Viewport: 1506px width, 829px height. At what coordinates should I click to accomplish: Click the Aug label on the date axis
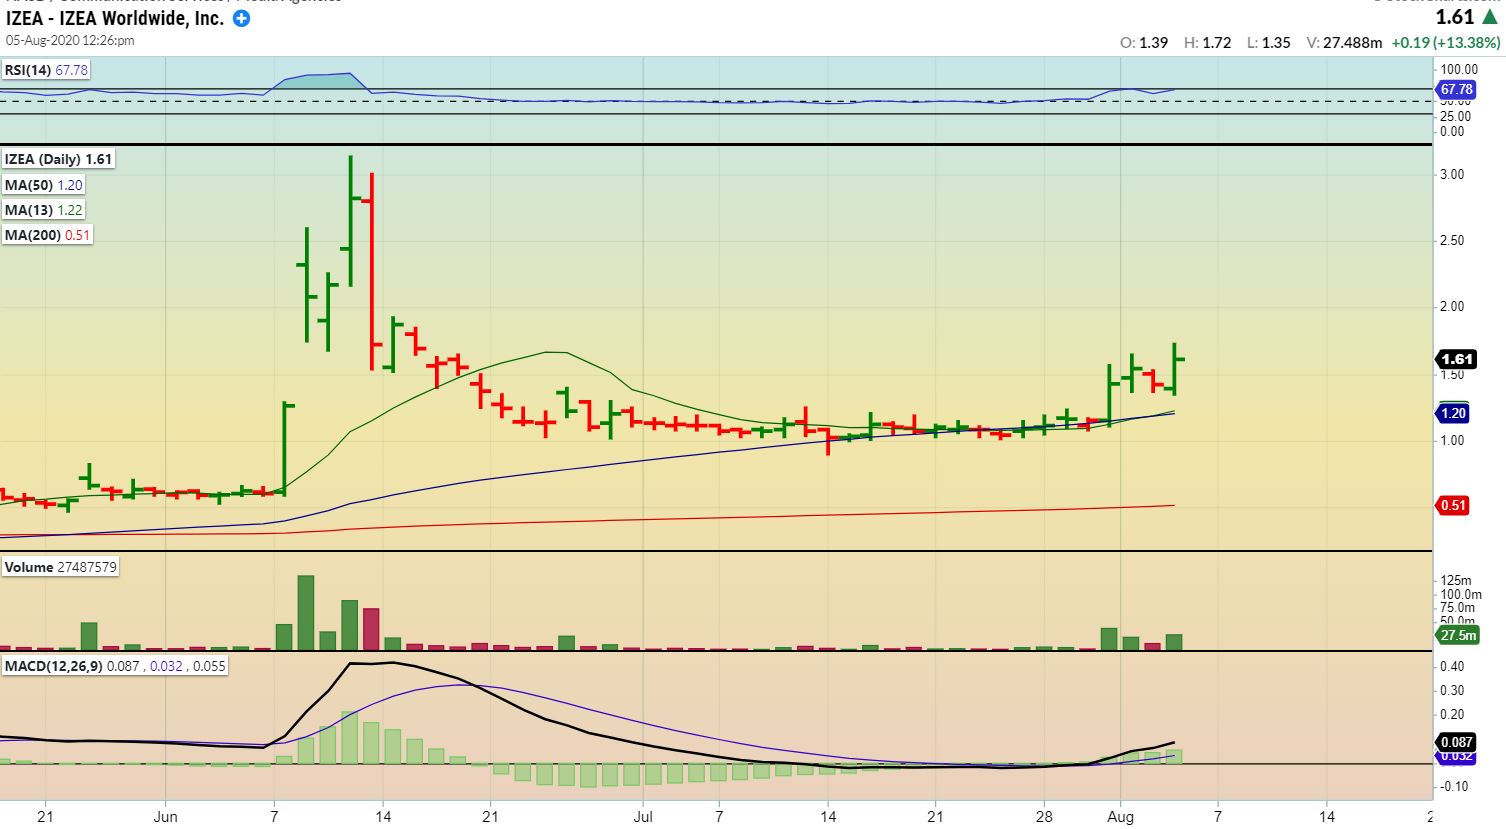[1121, 817]
